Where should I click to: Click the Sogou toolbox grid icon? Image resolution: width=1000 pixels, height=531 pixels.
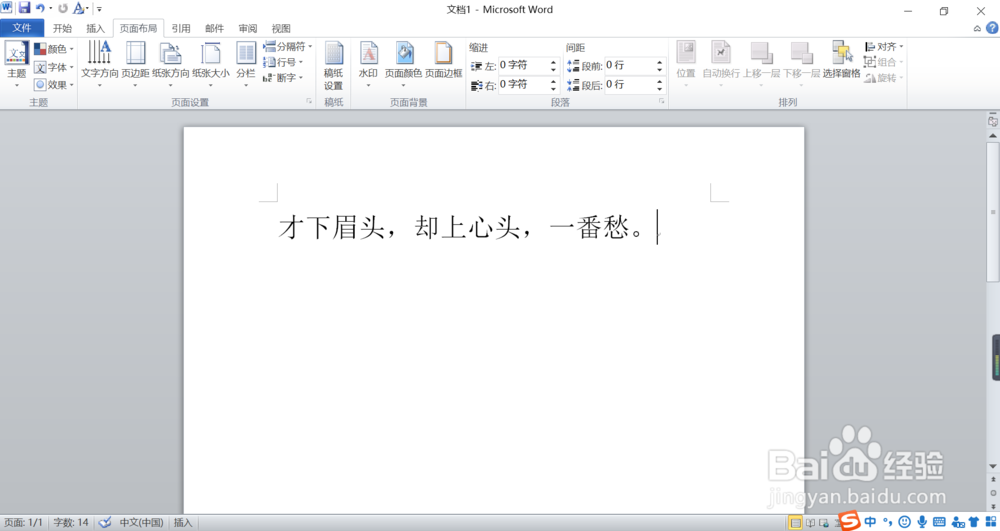click(990, 522)
